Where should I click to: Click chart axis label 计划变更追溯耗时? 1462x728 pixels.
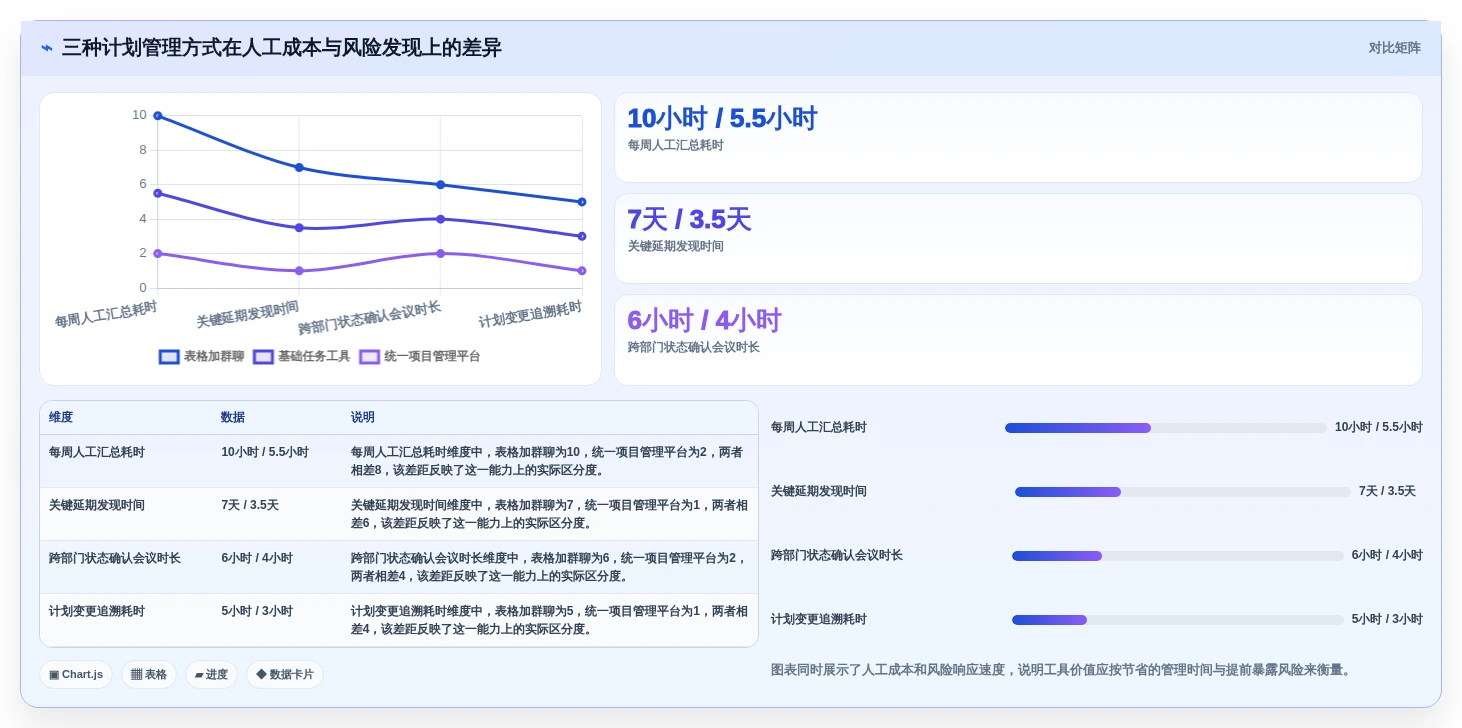point(530,314)
